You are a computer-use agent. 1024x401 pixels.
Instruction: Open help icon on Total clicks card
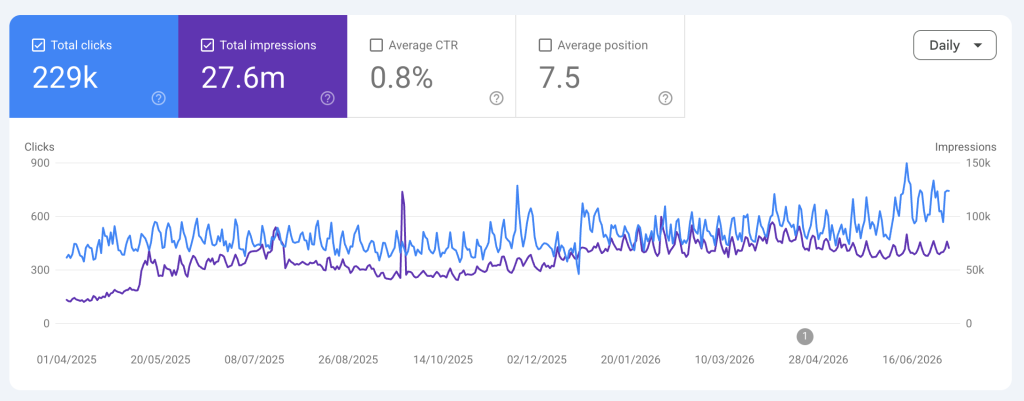pos(159,98)
